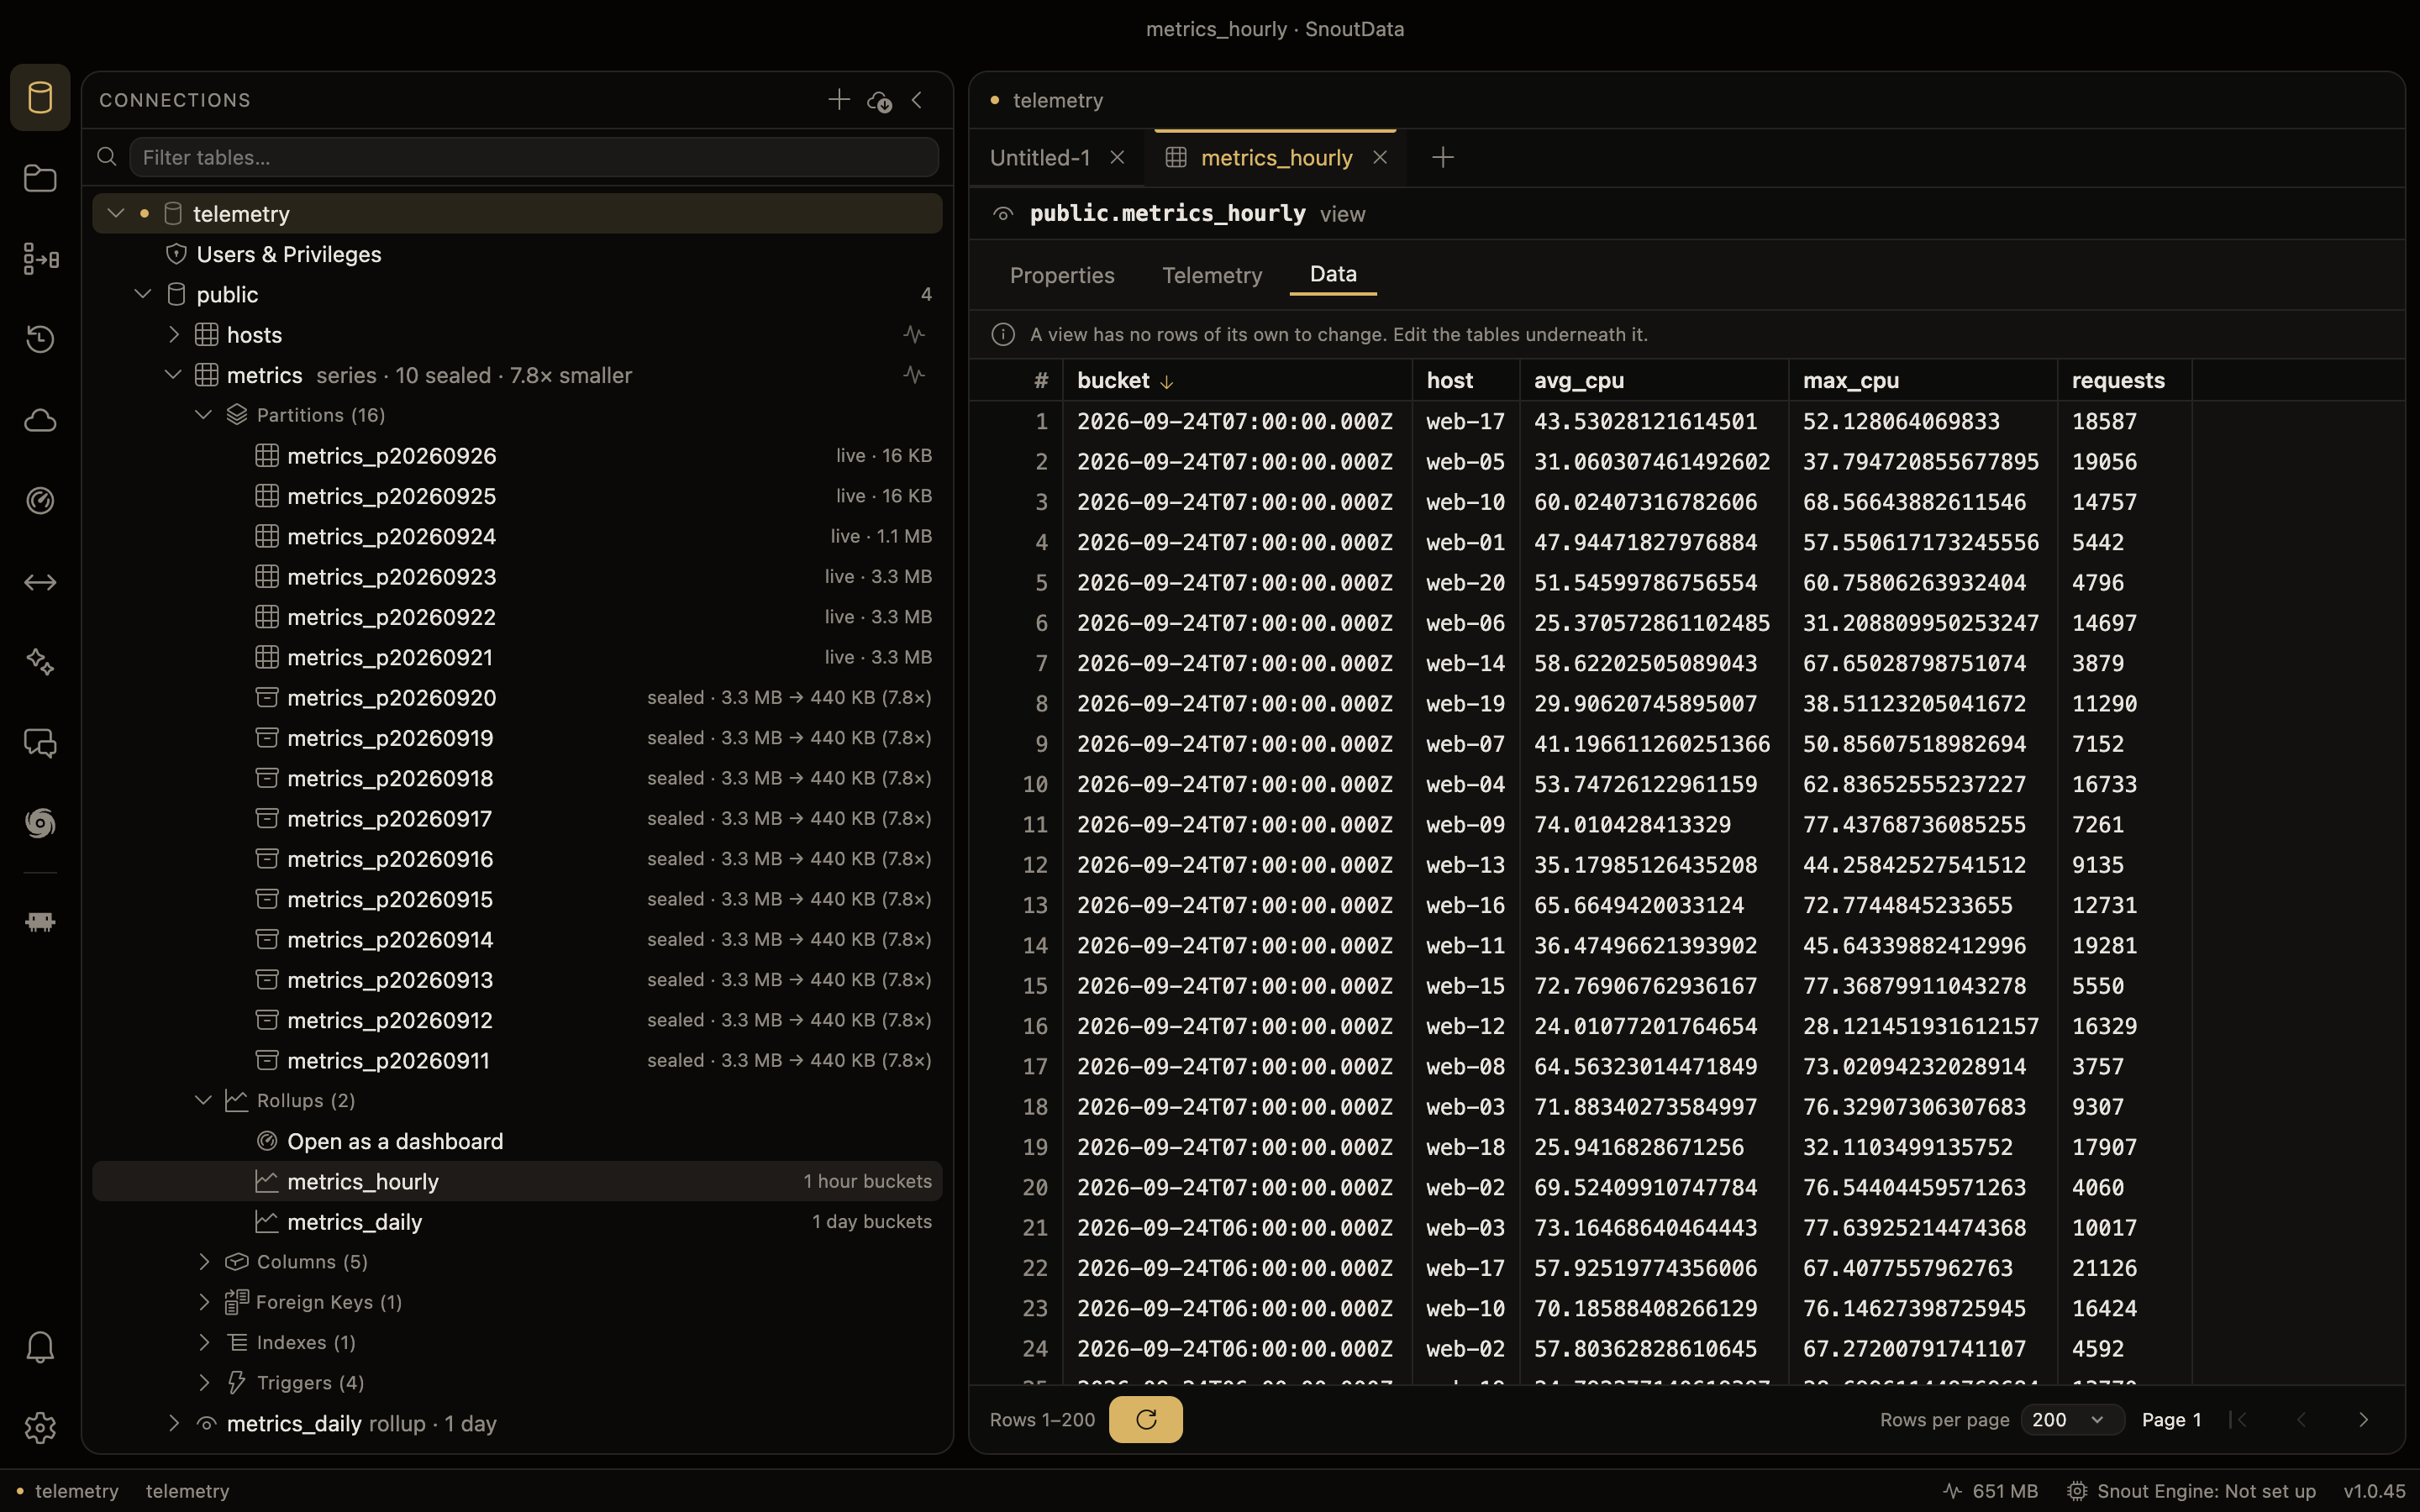The width and height of the screenshot is (2420, 1512).
Task: Click the view eye icon beside public.metrics_hourly
Action: coord(1003,214)
